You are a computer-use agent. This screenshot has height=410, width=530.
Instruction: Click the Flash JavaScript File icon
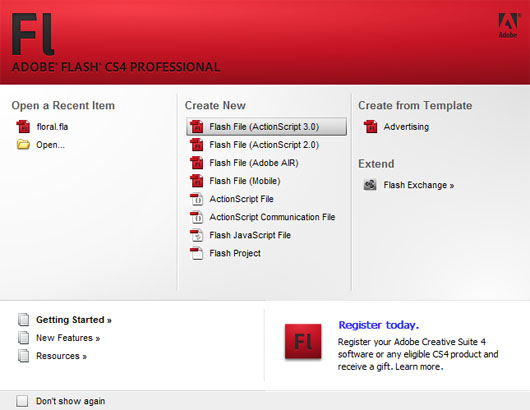pos(197,235)
